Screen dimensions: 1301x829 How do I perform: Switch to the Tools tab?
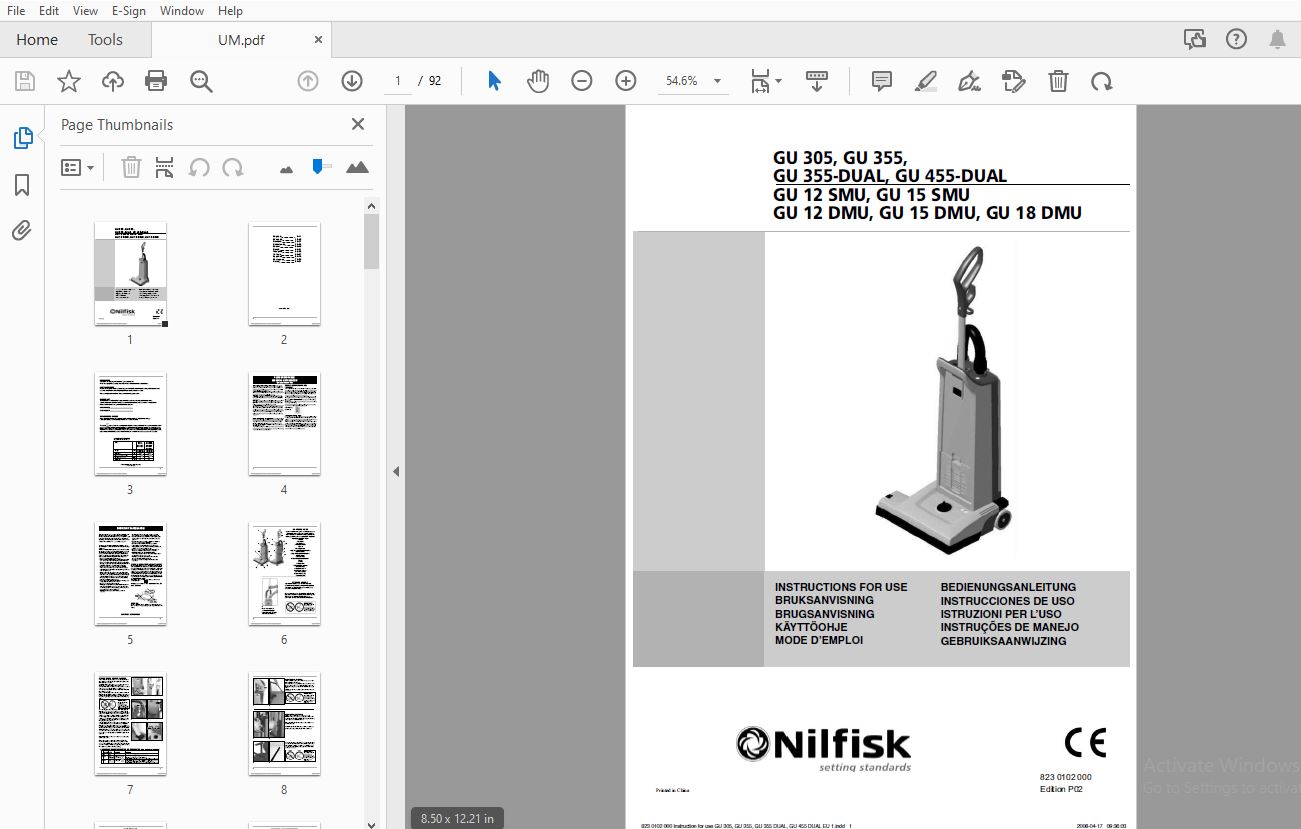(105, 40)
